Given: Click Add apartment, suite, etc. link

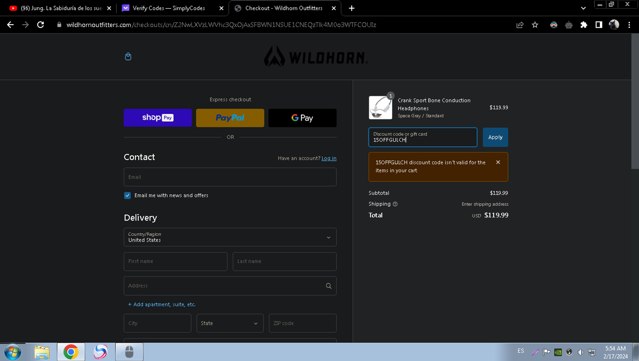Looking at the screenshot, I should (x=162, y=304).
